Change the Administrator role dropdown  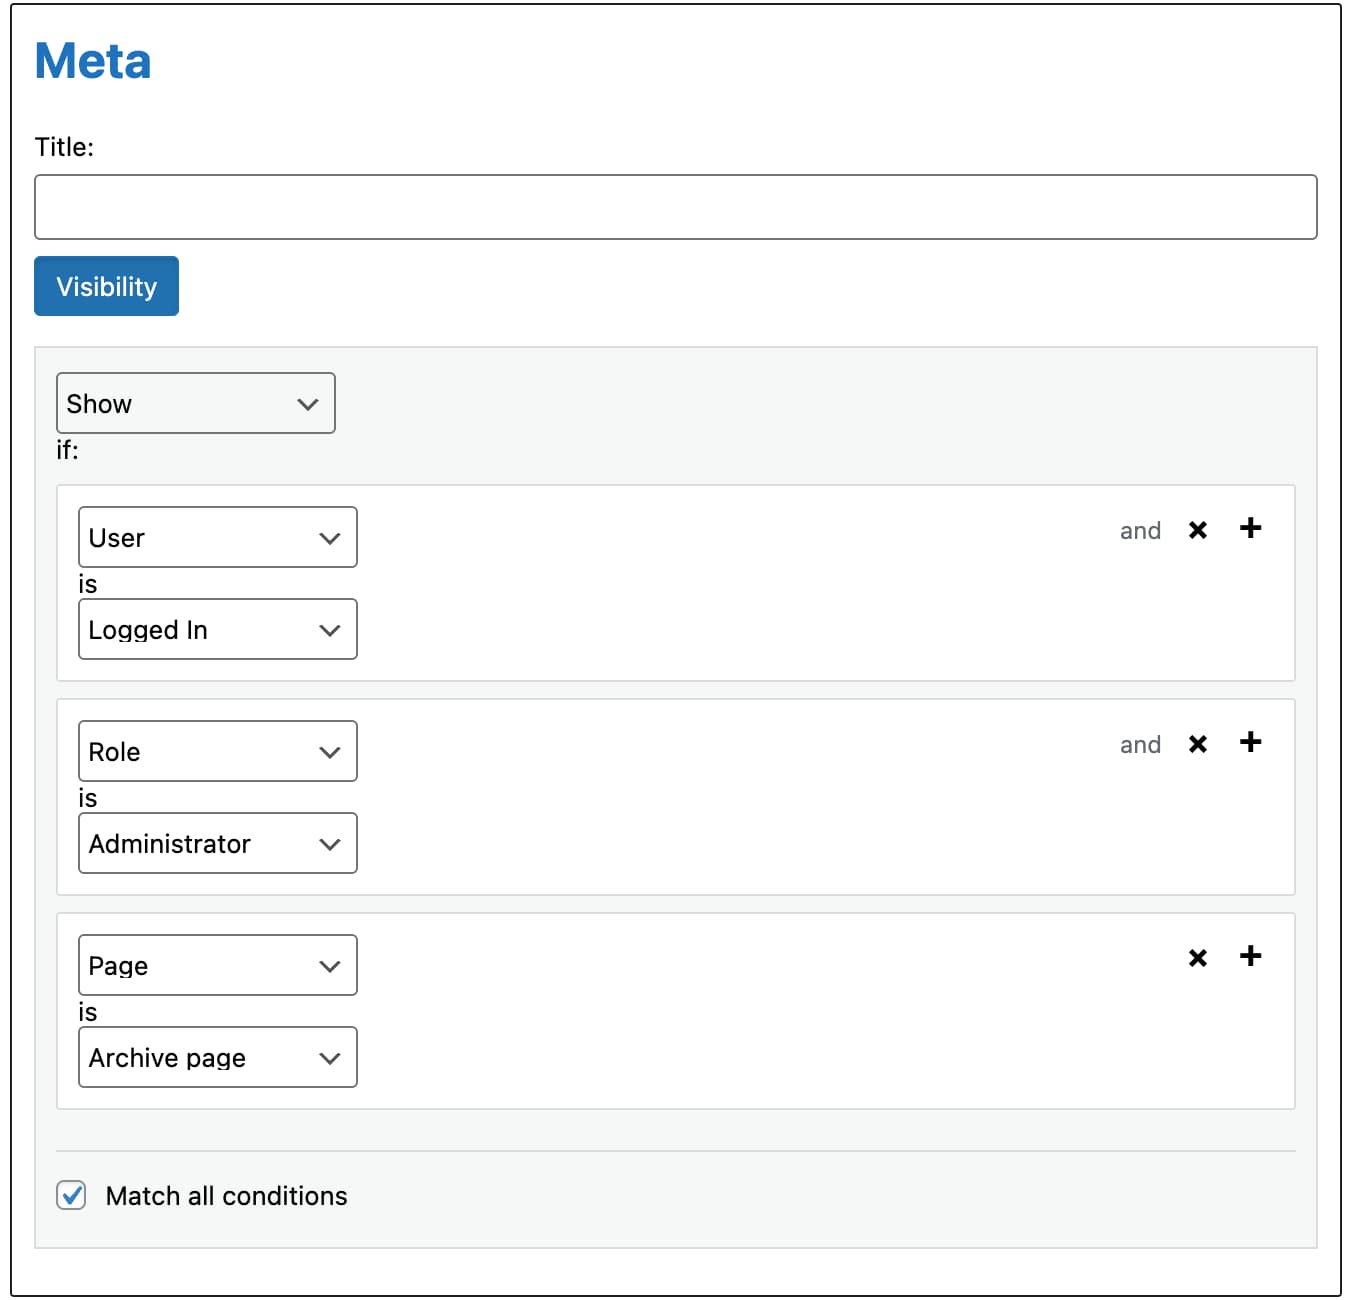217,843
